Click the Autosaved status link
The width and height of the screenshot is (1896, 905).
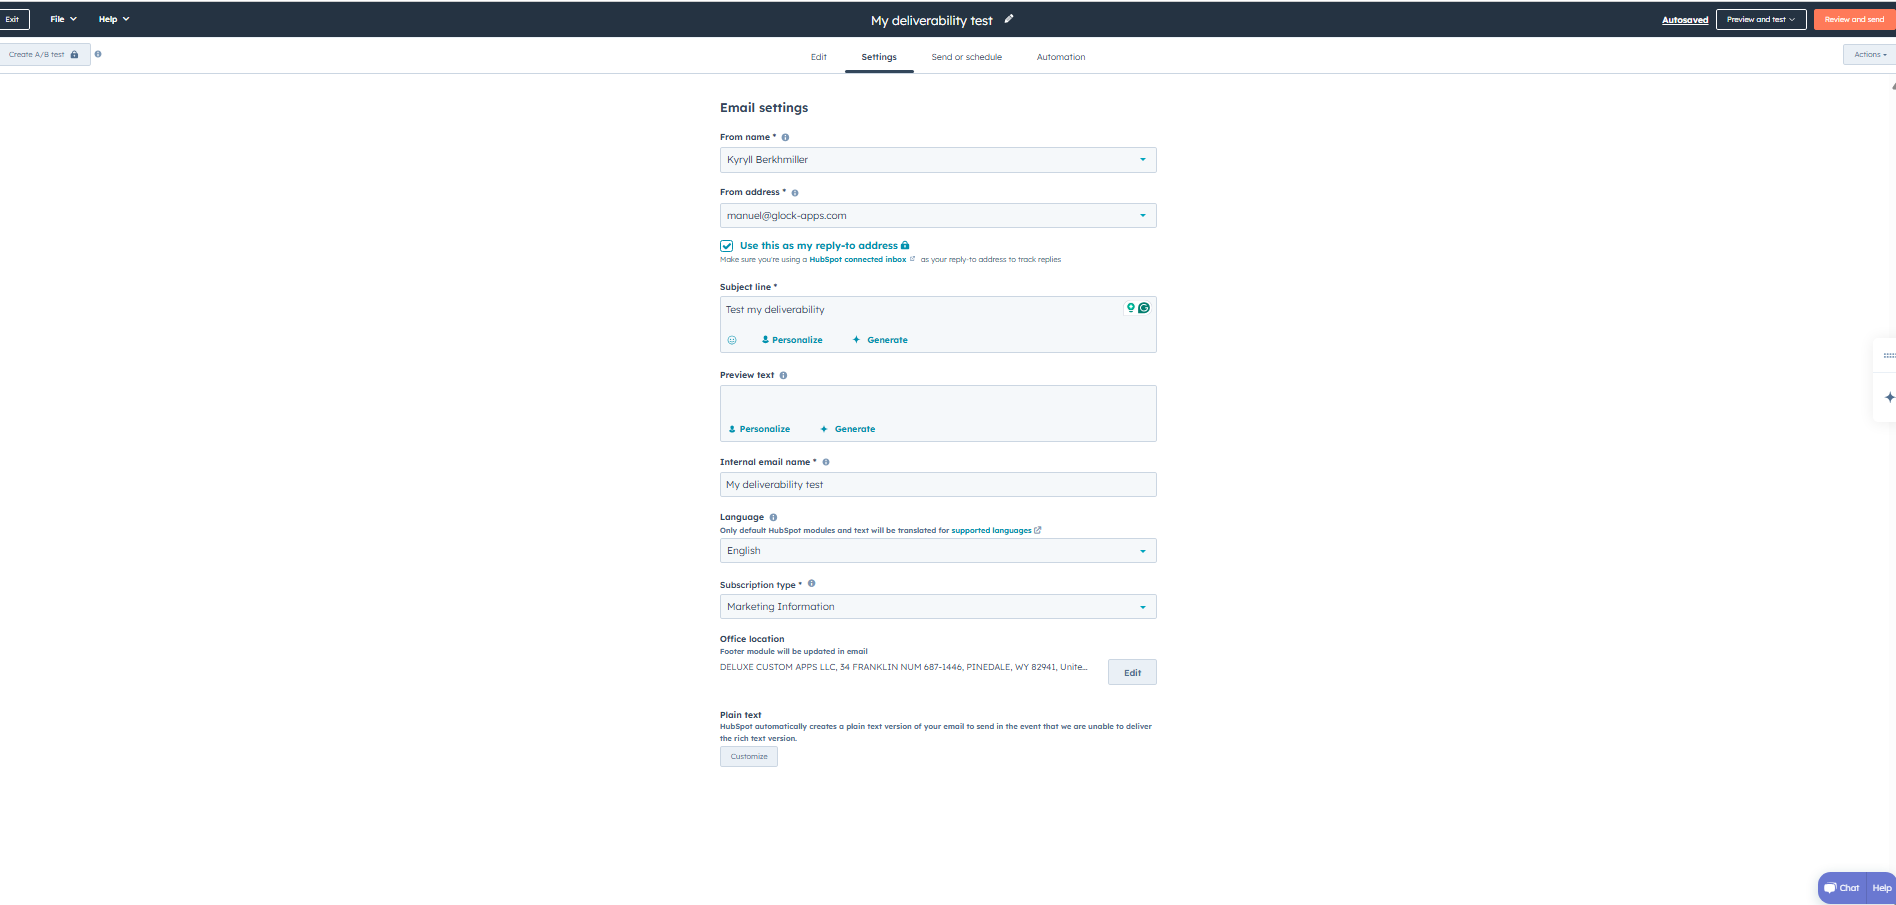tap(1685, 20)
